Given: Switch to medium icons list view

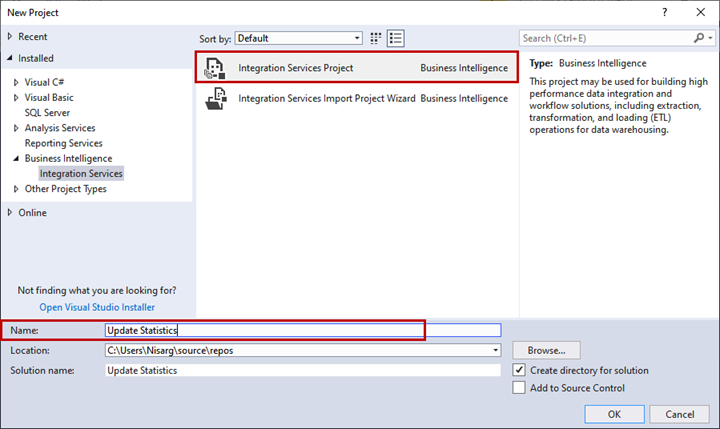Looking at the screenshot, I should [x=395, y=38].
